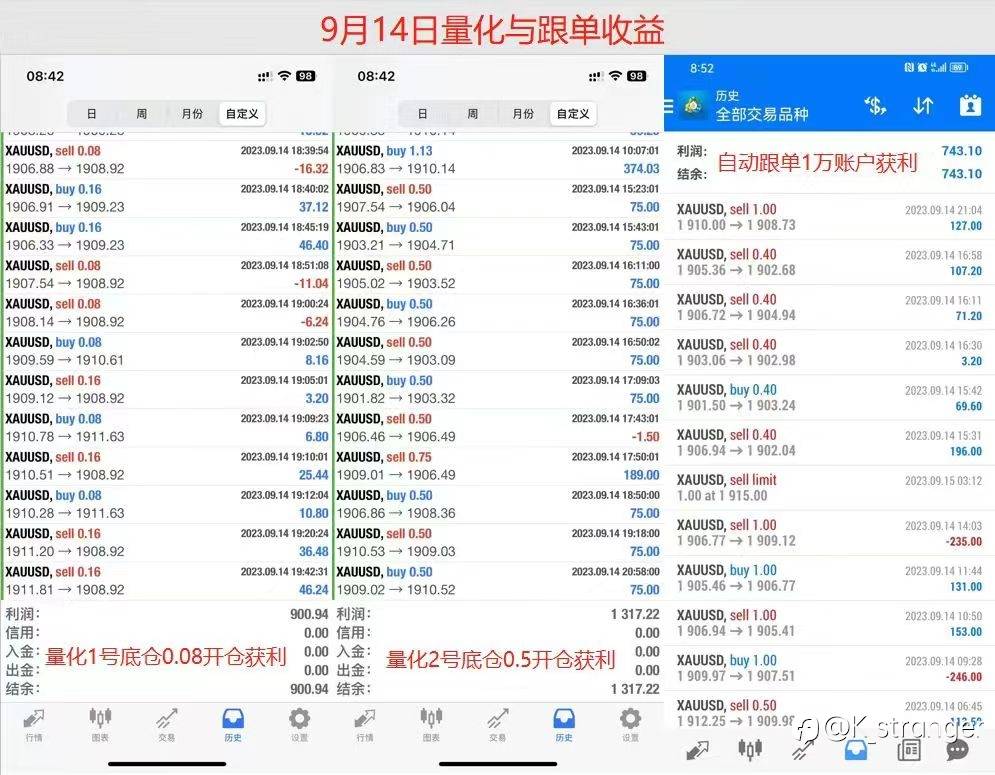Tap the dollar currency filter icon

pos(876,105)
